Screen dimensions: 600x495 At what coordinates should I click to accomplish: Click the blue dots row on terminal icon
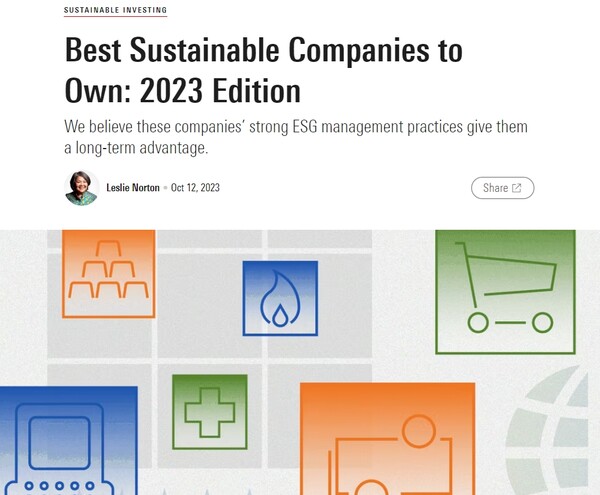pyautogui.click(x=59, y=486)
